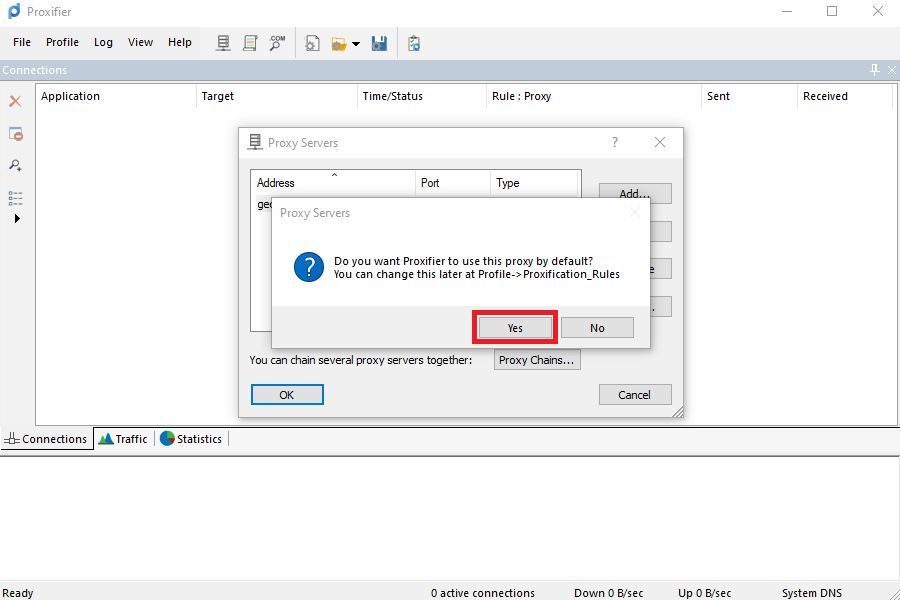Expand the sidebar black arrow
The image size is (900, 600).
tap(17, 219)
